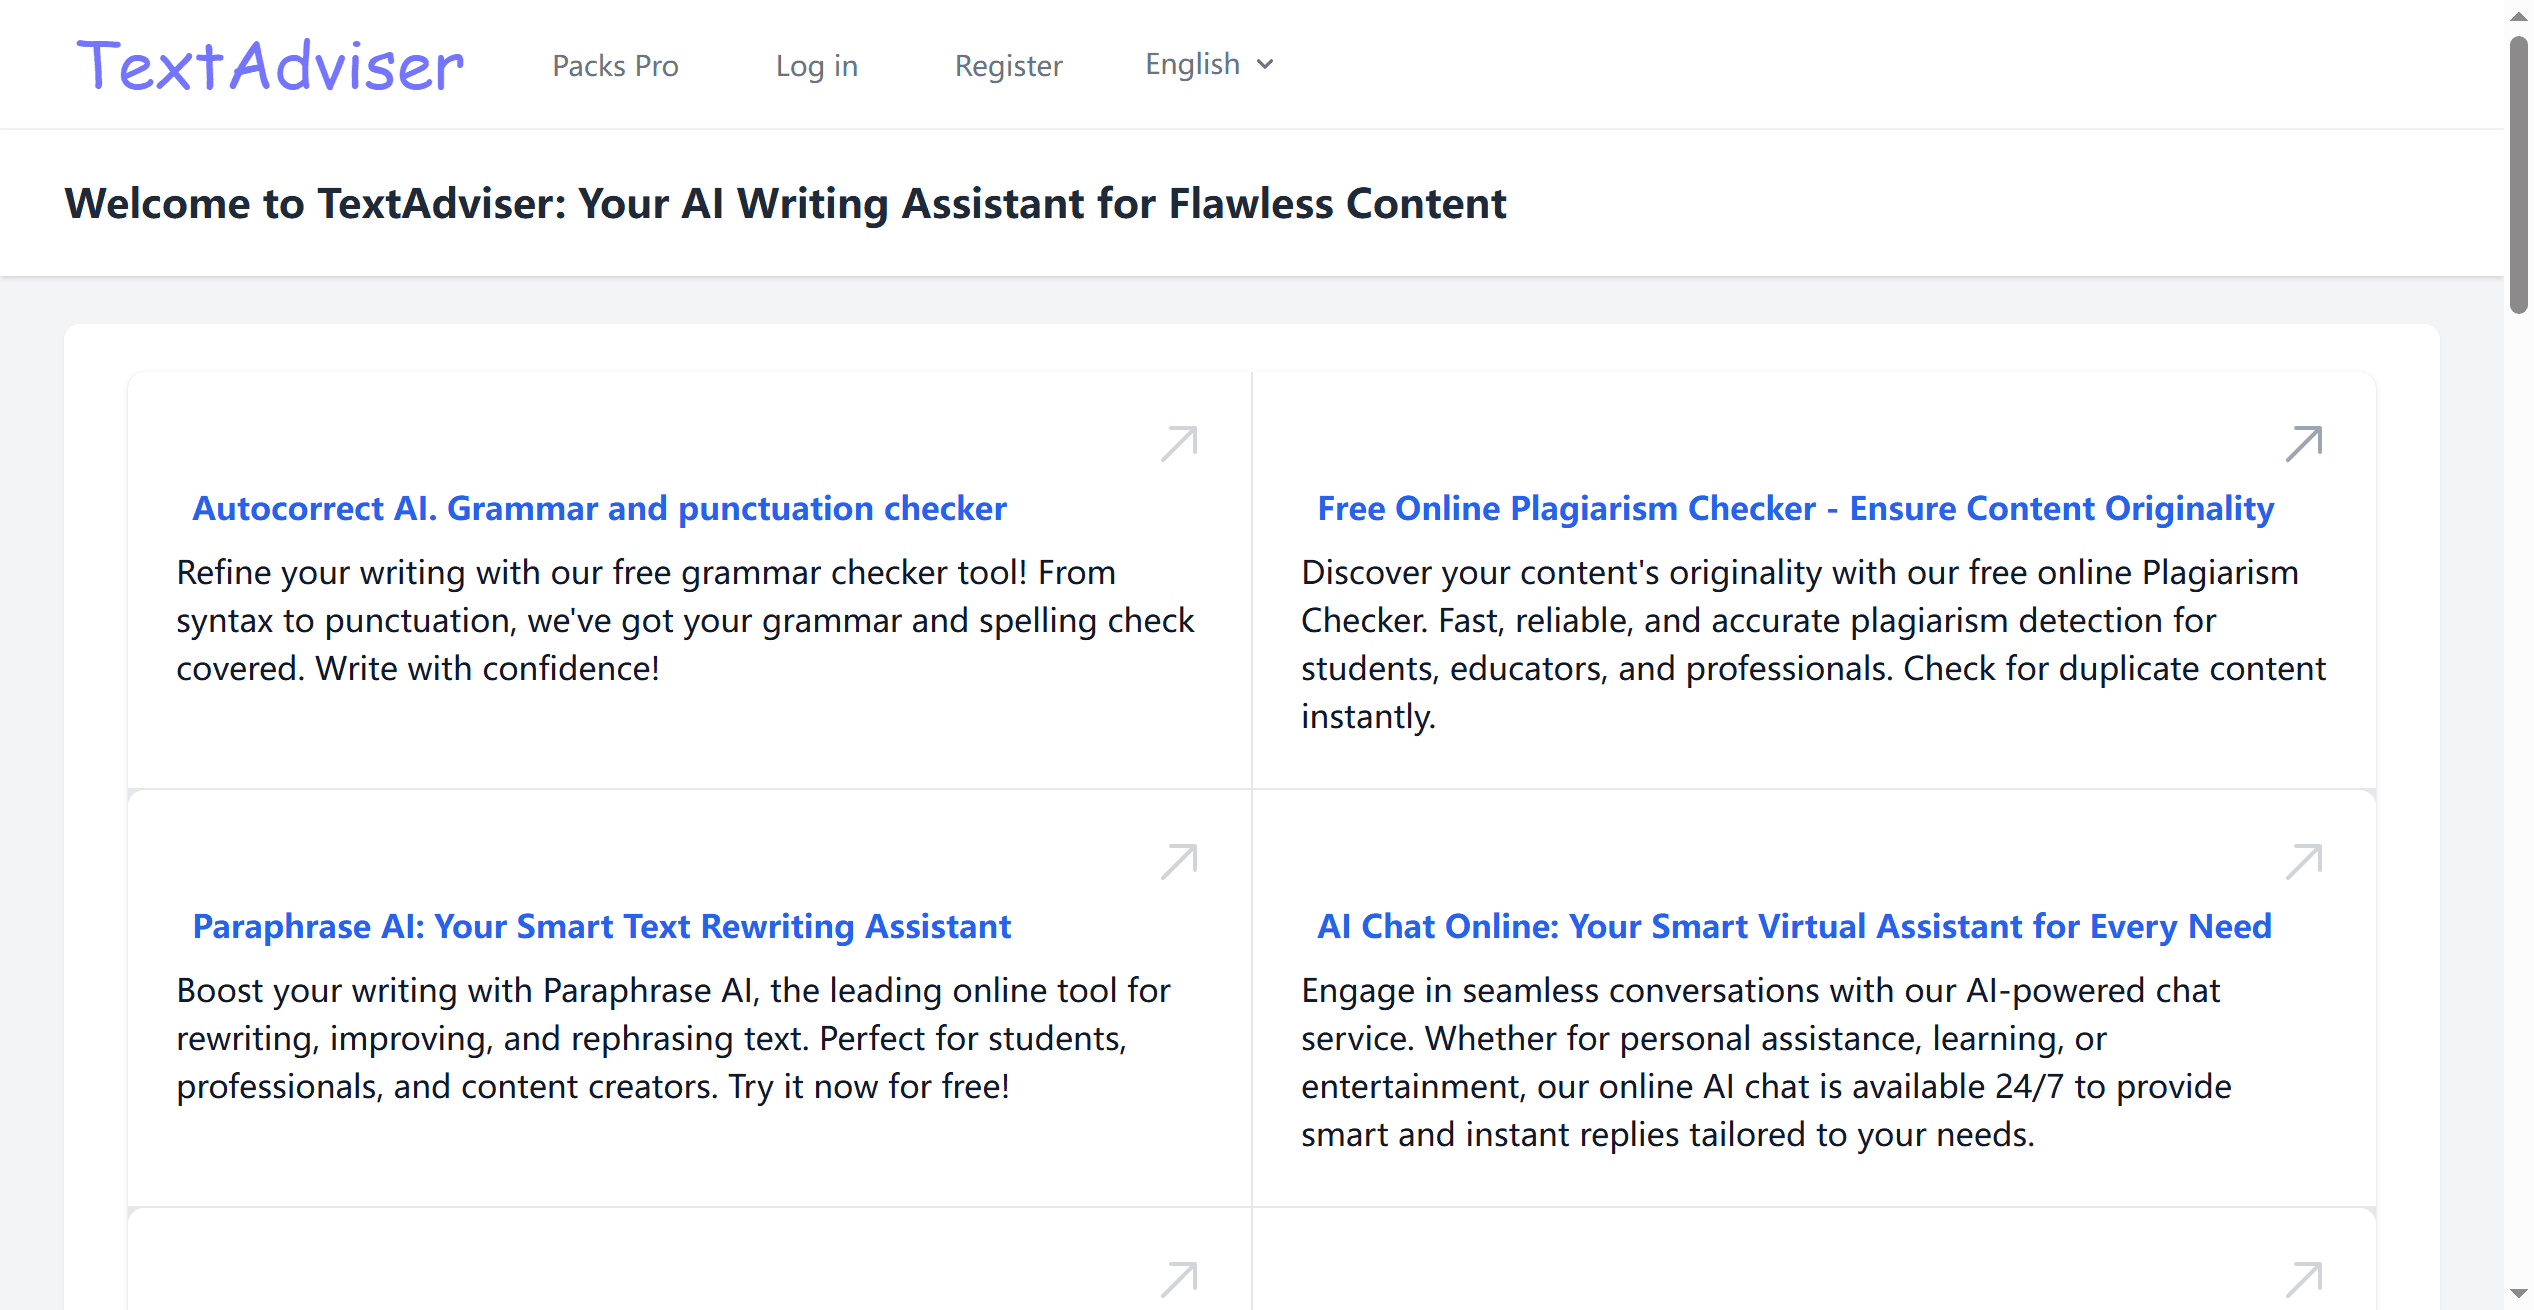Viewport: 2534px width, 1310px height.
Task: Open Paraphrase AI rewriting assistant link
Action: click(601, 927)
